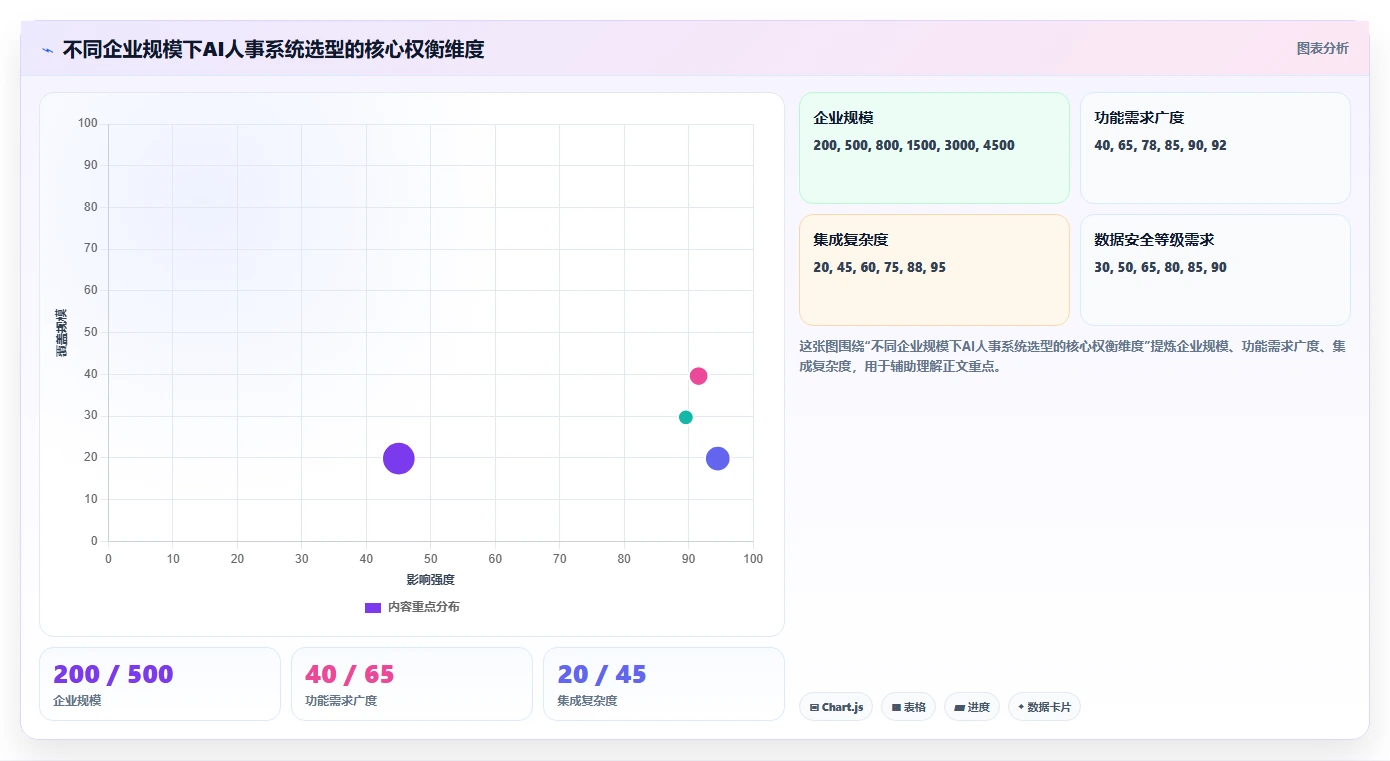1390x761 pixels.
Task: Click the lightning icon beside the title
Action: pos(48,49)
